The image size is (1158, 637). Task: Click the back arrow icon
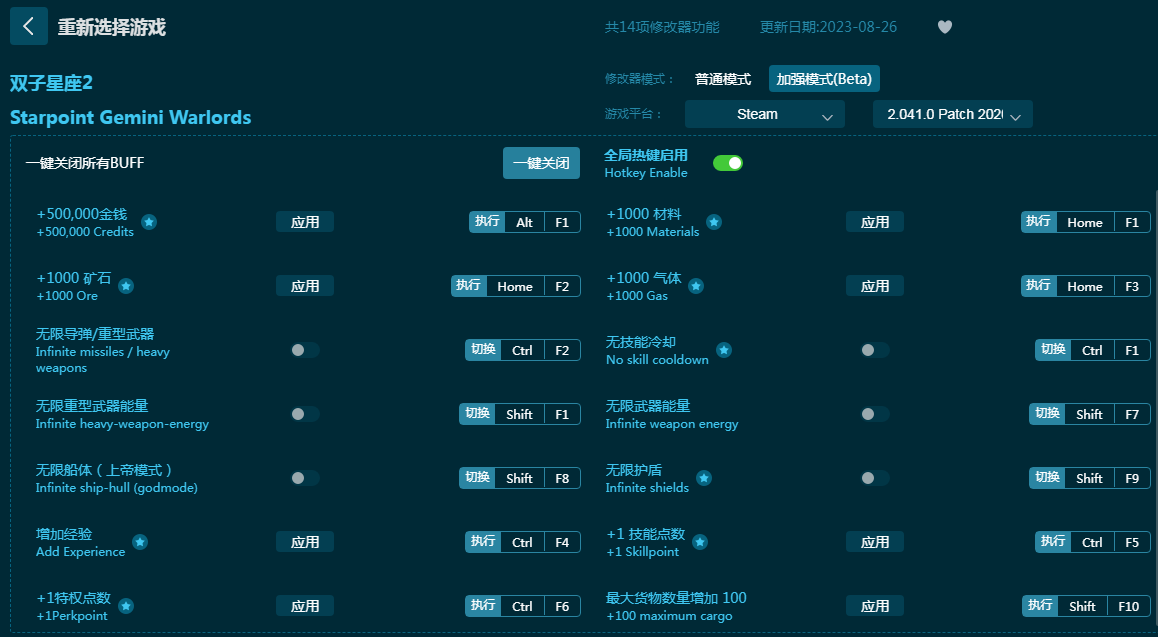[29, 27]
